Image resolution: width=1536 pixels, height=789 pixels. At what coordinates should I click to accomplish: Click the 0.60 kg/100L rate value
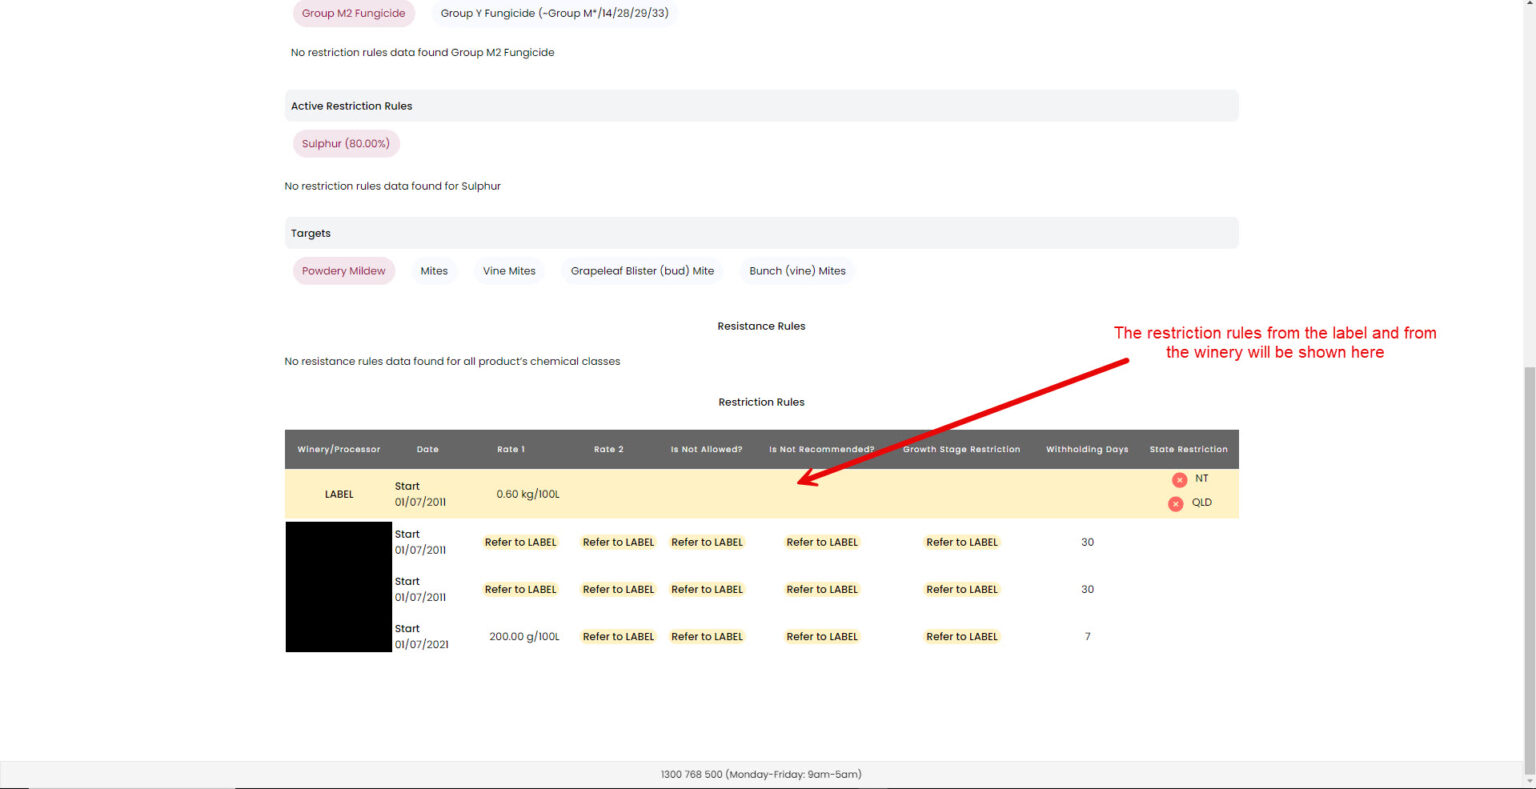tap(528, 495)
